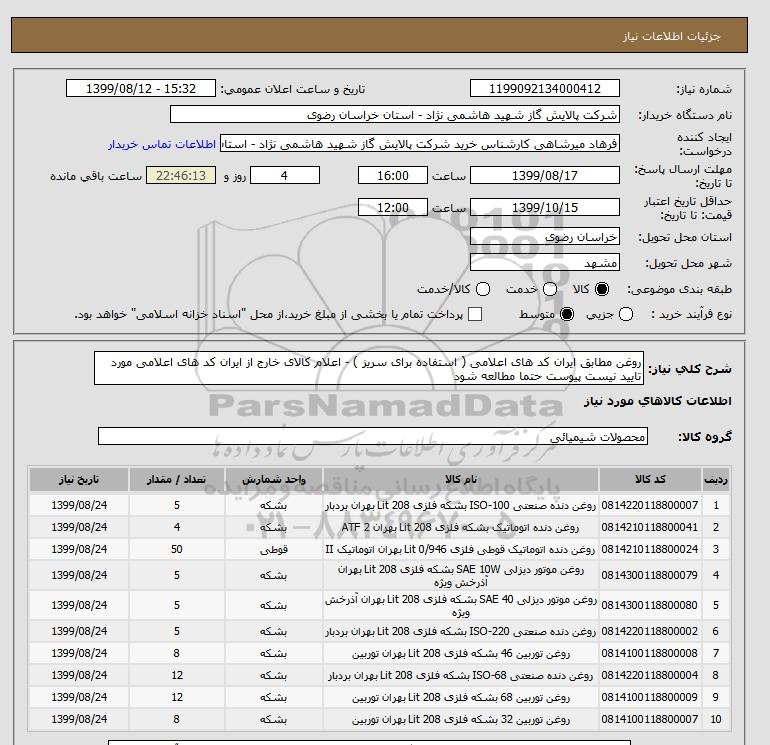Click the remaining time counter 22:46:13
Viewport: 770px width, 745px height.
click(x=181, y=175)
